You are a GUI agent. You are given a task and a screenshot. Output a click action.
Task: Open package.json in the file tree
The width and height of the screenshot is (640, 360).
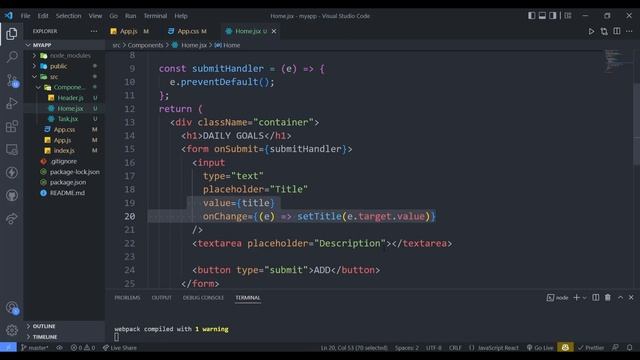tap(68, 182)
